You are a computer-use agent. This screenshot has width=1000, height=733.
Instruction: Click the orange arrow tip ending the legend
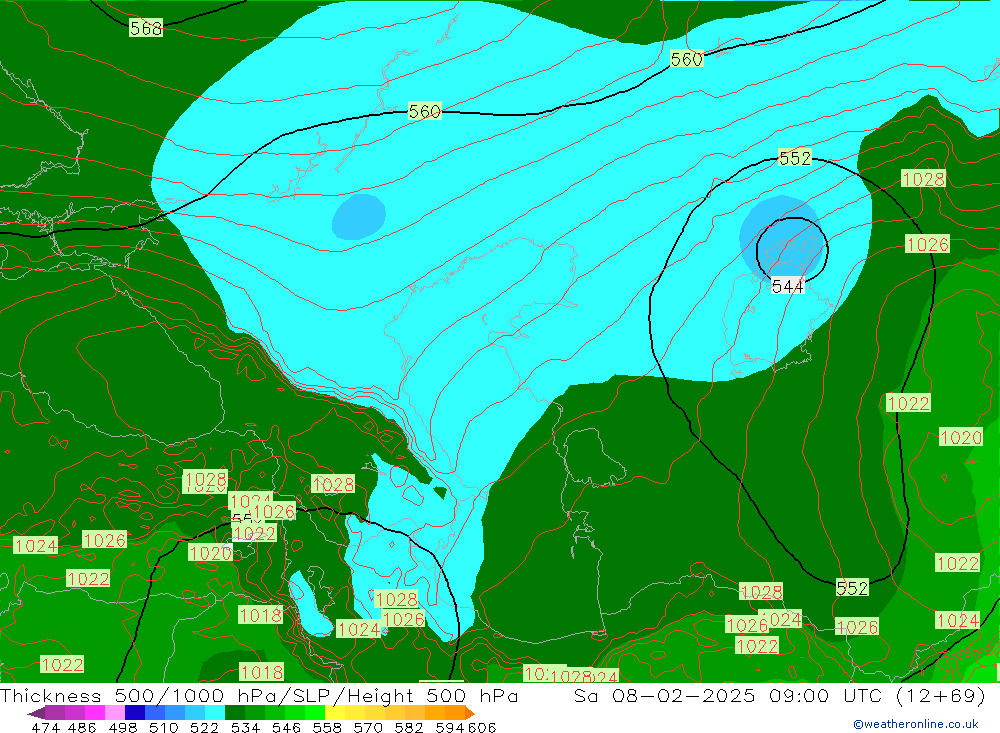point(470,713)
